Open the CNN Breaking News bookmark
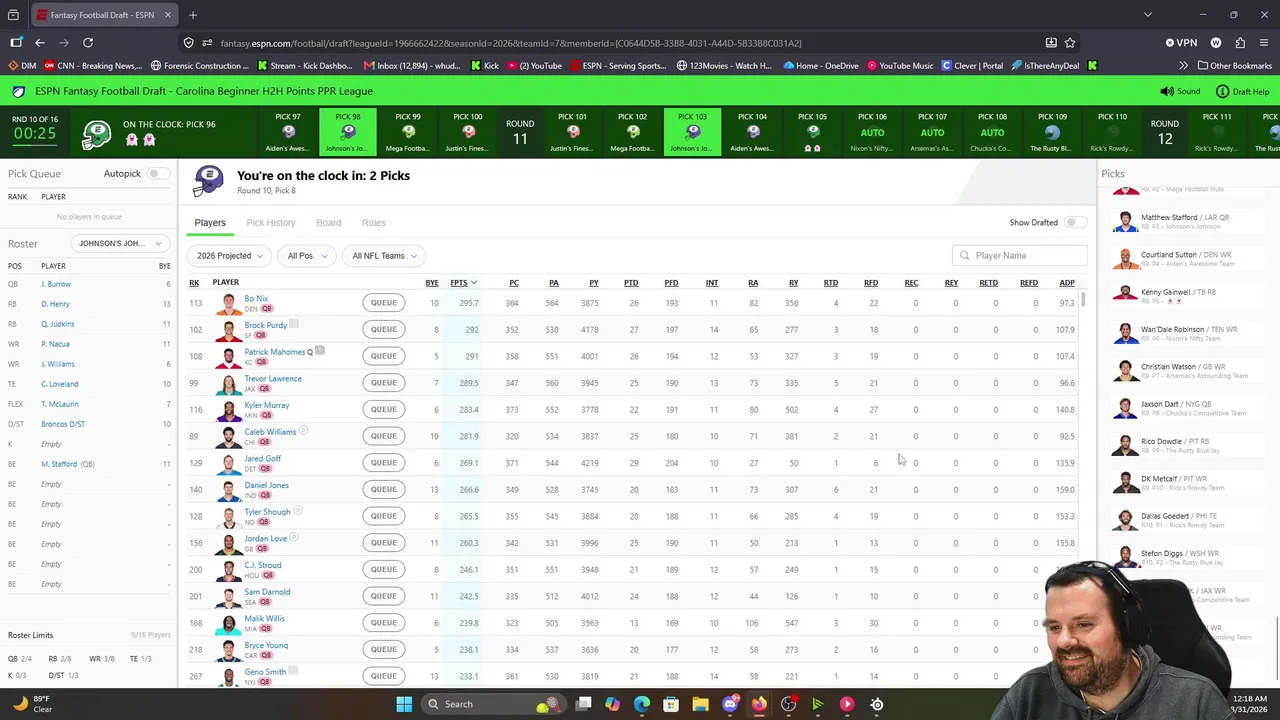The image size is (1280, 720). pyautogui.click(x=93, y=66)
